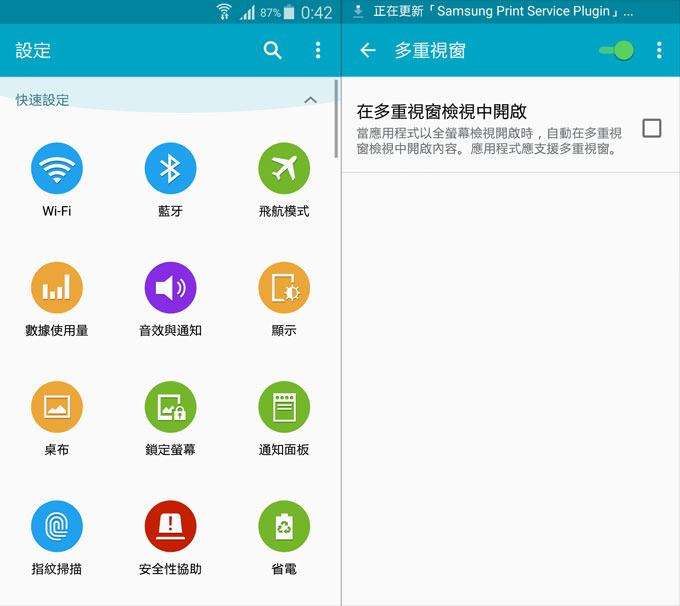Toggle the 多重視窗 master switch
Screen dimensions: 680x606
click(617, 50)
